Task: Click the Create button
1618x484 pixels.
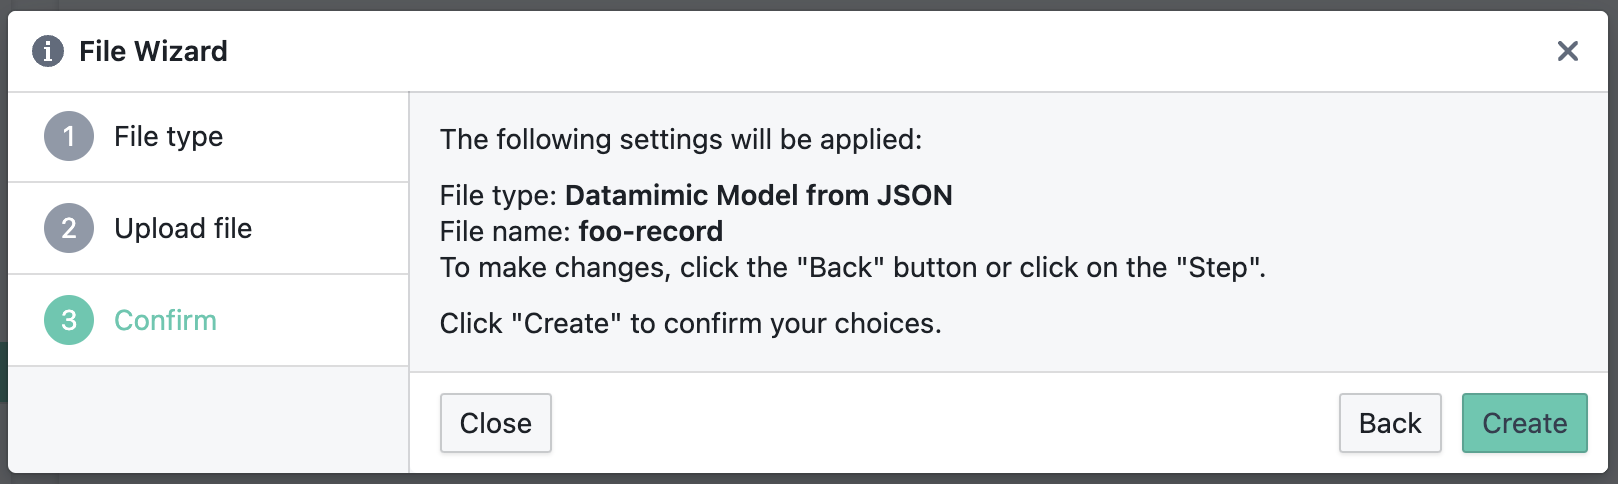Action: pos(1524,423)
